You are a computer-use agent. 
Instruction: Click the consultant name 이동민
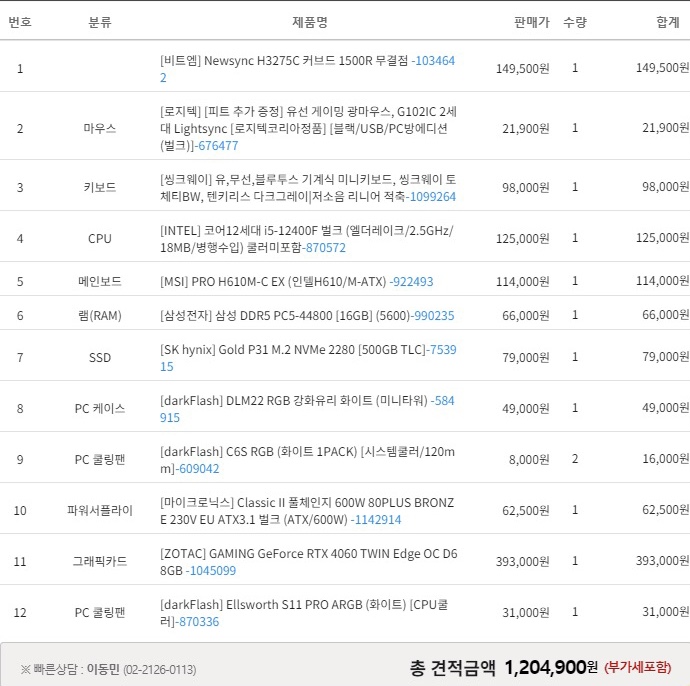[103, 670]
